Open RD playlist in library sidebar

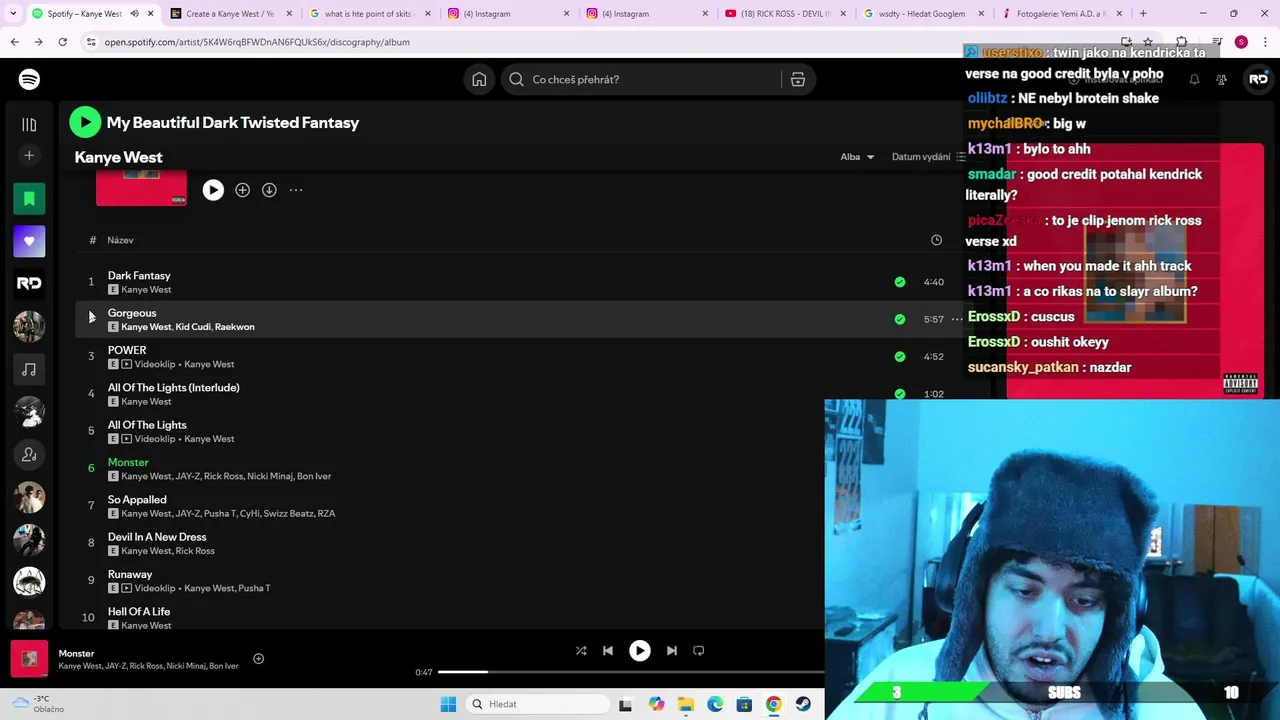point(29,283)
